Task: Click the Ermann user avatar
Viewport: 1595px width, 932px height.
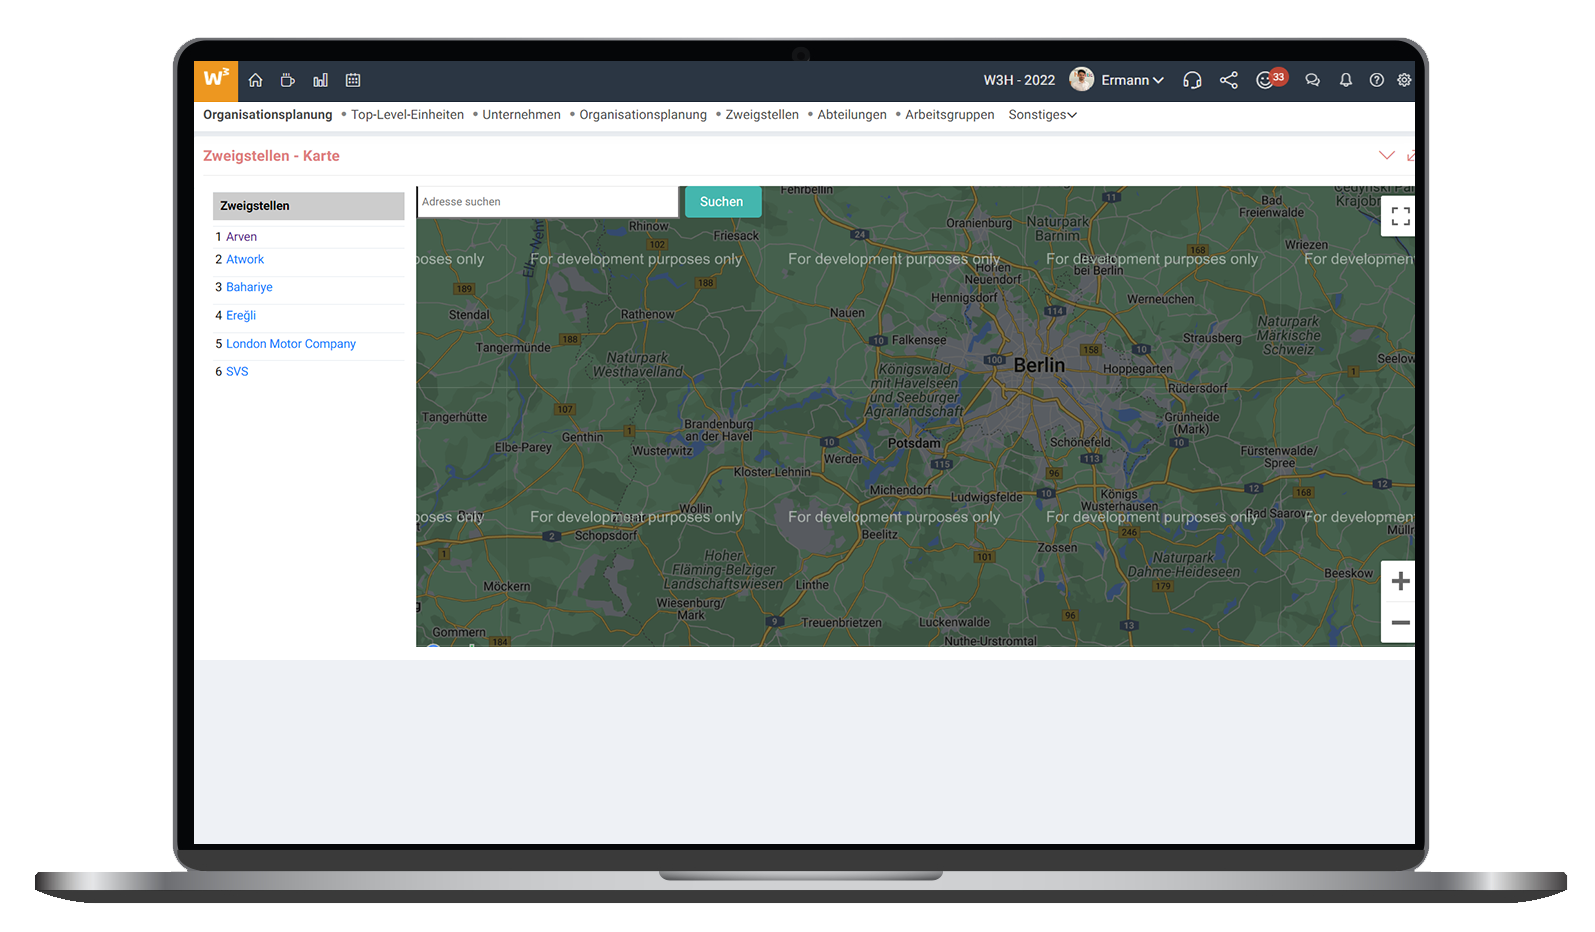Action: pyautogui.click(x=1081, y=80)
